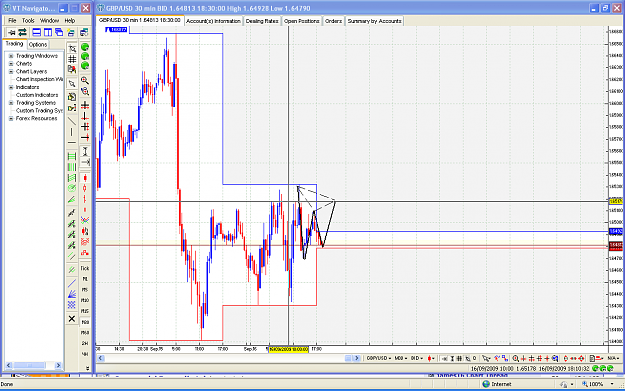Cascade windows using the toolbar icon
Screen dimensions: 625x391
tap(59, 32)
